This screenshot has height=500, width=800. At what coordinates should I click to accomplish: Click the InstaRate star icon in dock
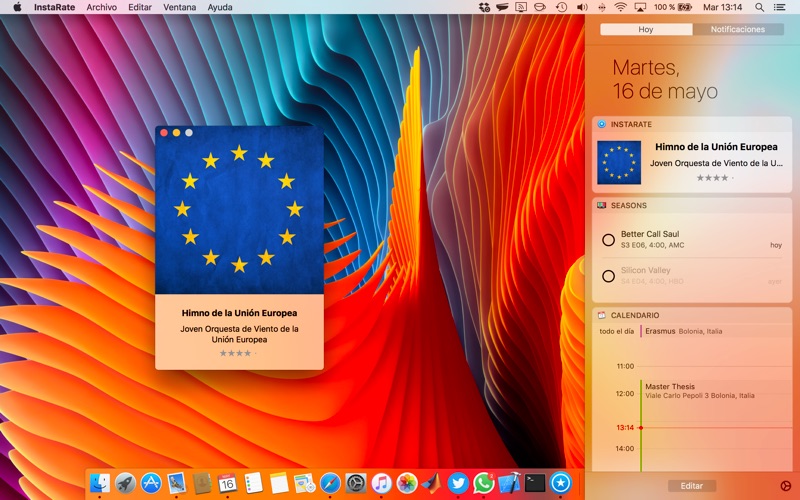561,484
